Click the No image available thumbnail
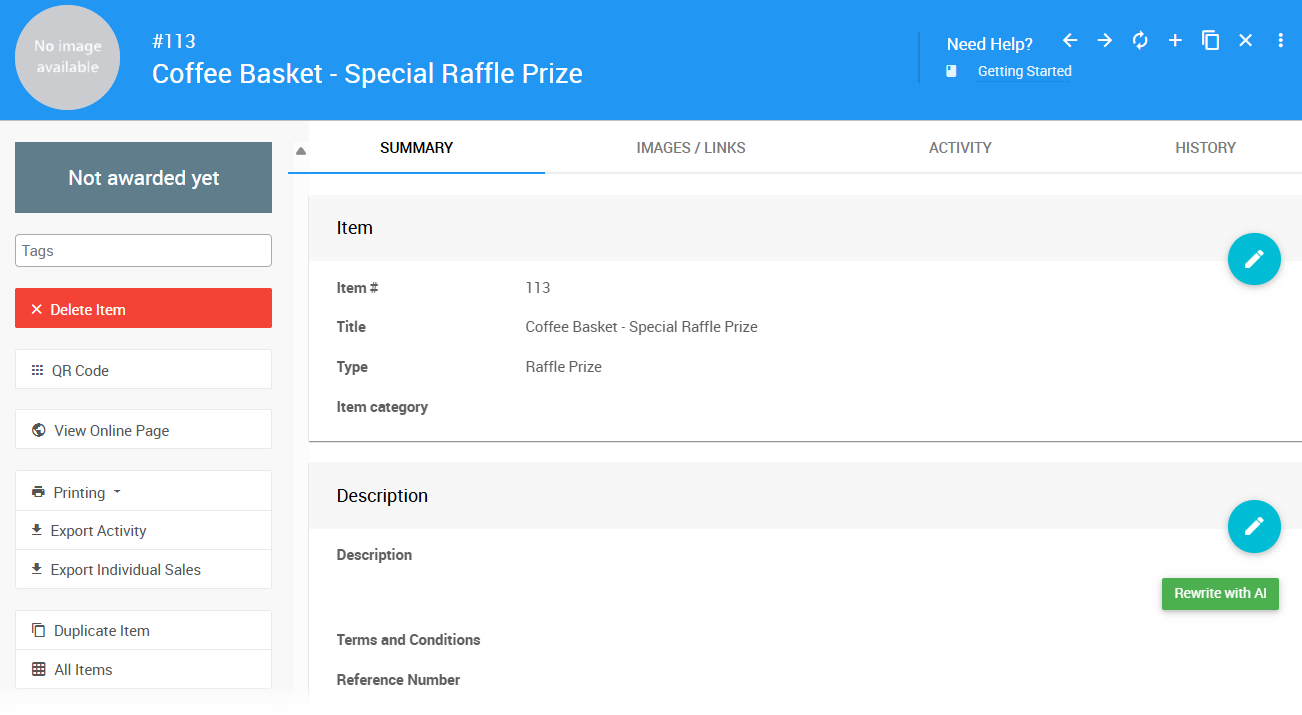Image resolution: width=1302 pixels, height=715 pixels. [x=67, y=57]
